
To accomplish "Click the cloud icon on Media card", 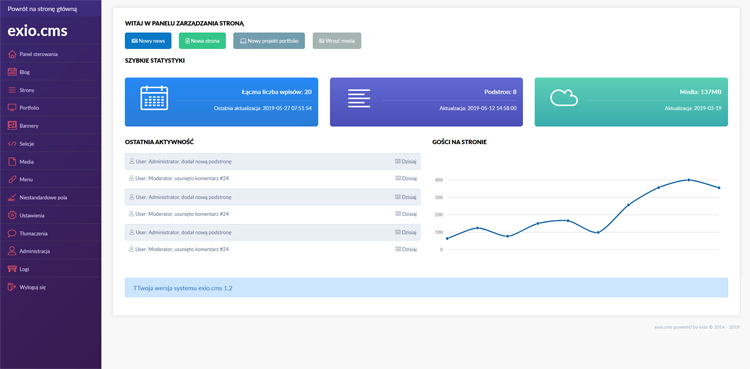I will (564, 98).
